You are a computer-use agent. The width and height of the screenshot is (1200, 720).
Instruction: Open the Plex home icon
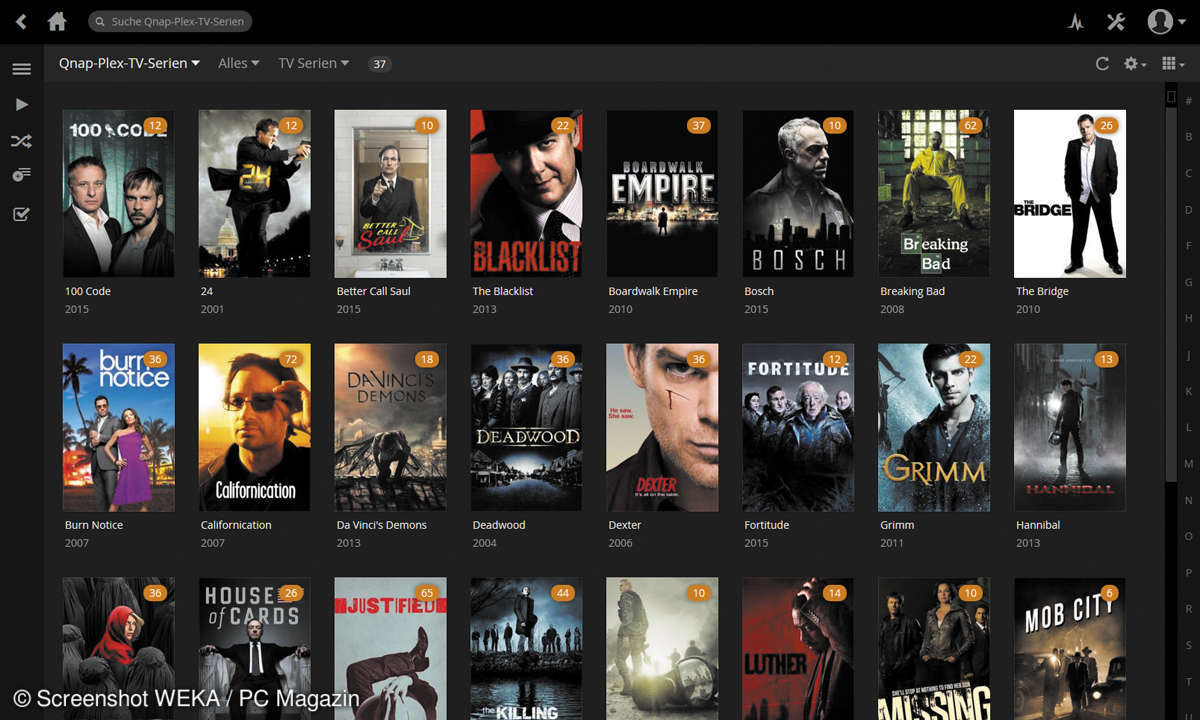58,21
